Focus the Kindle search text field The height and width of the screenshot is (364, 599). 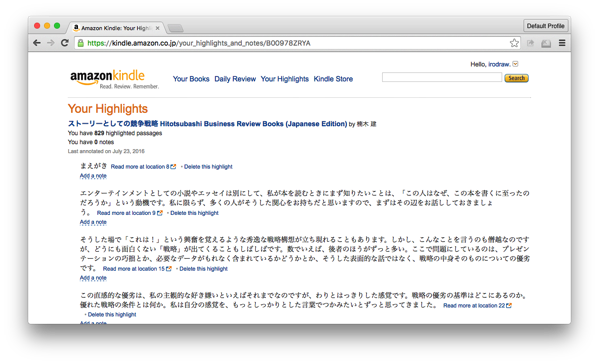[442, 77]
